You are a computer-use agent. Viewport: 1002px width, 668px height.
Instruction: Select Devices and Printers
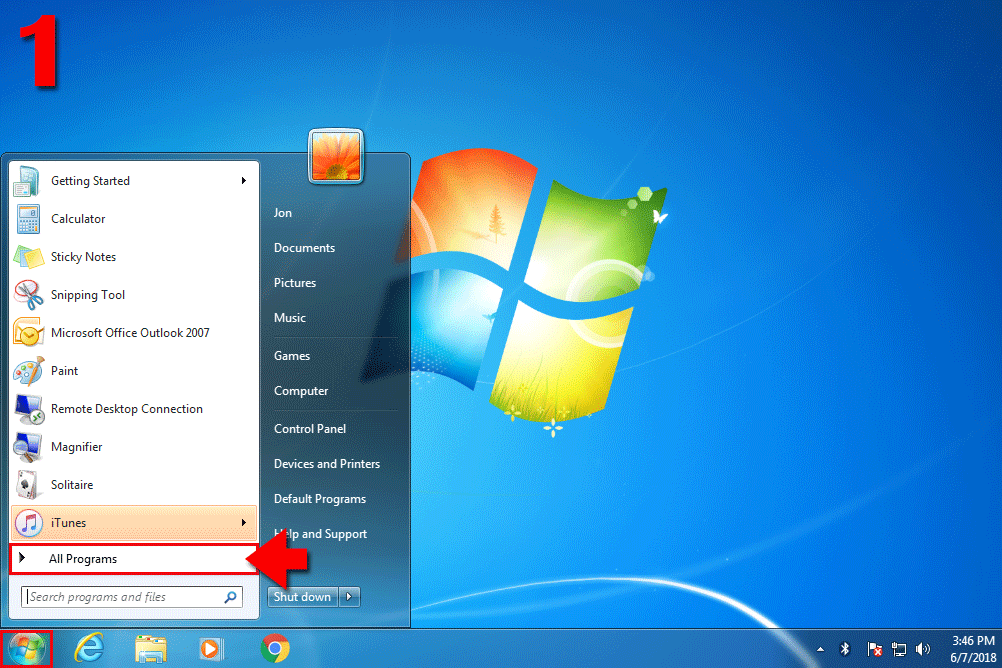click(x=327, y=464)
